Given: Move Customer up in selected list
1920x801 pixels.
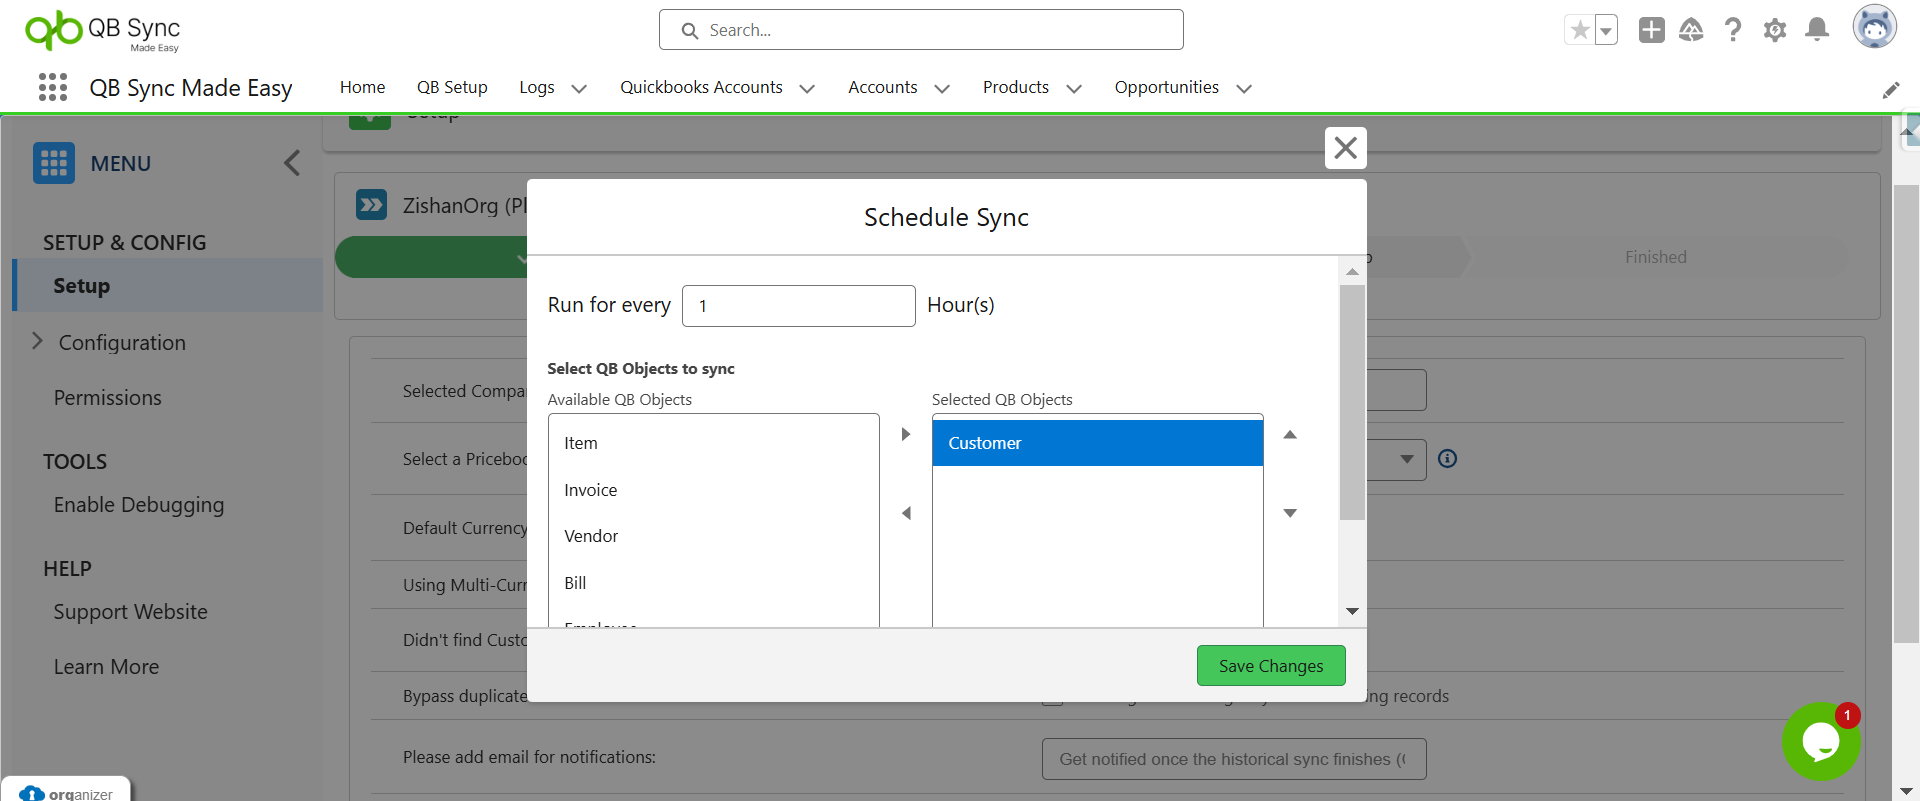Looking at the screenshot, I should (x=1290, y=435).
